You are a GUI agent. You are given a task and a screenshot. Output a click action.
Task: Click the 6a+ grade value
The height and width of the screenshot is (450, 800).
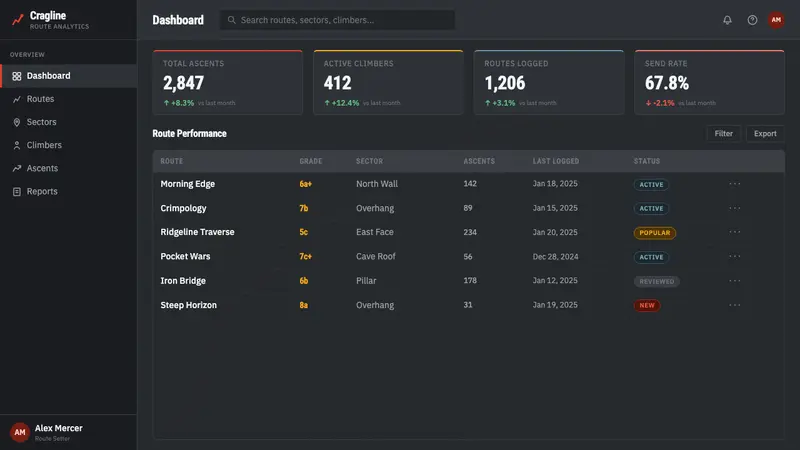coord(306,184)
